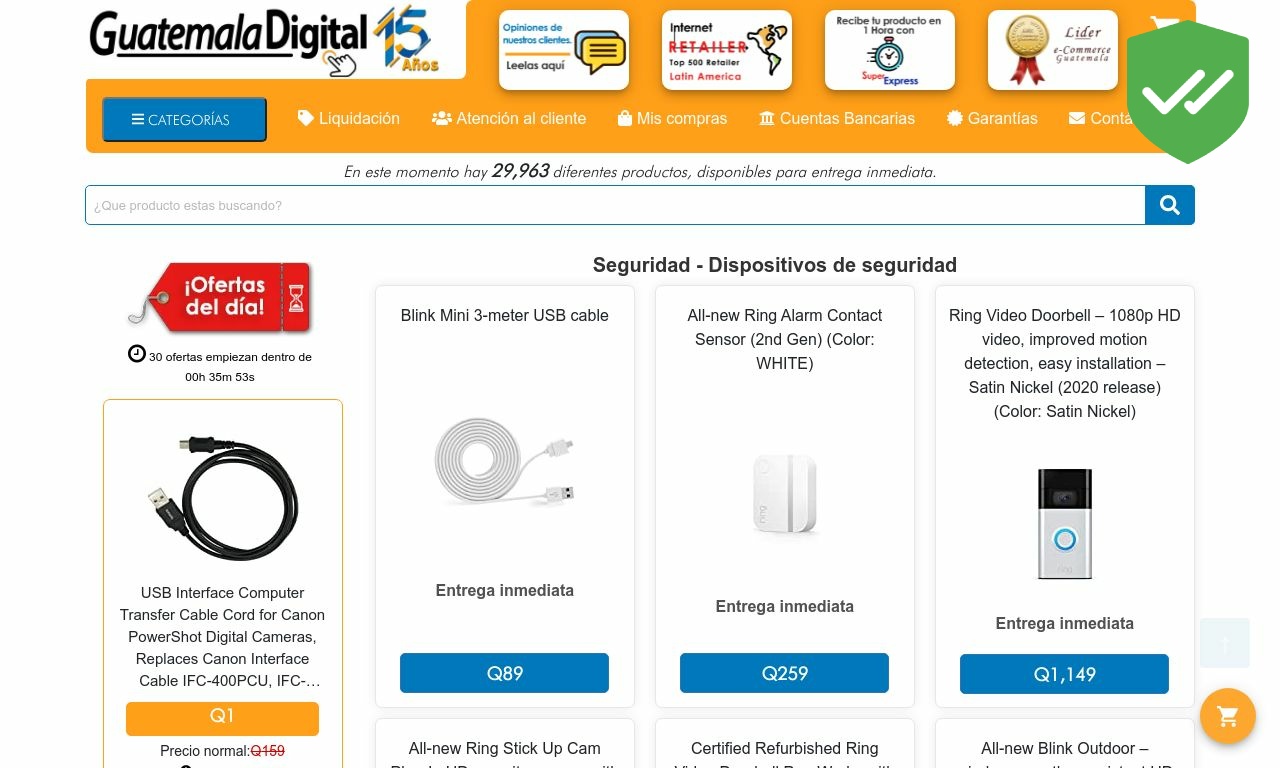Go to Mis compras
Image resolution: width=1280 pixels, height=768 pixels.
coord(673,118)
